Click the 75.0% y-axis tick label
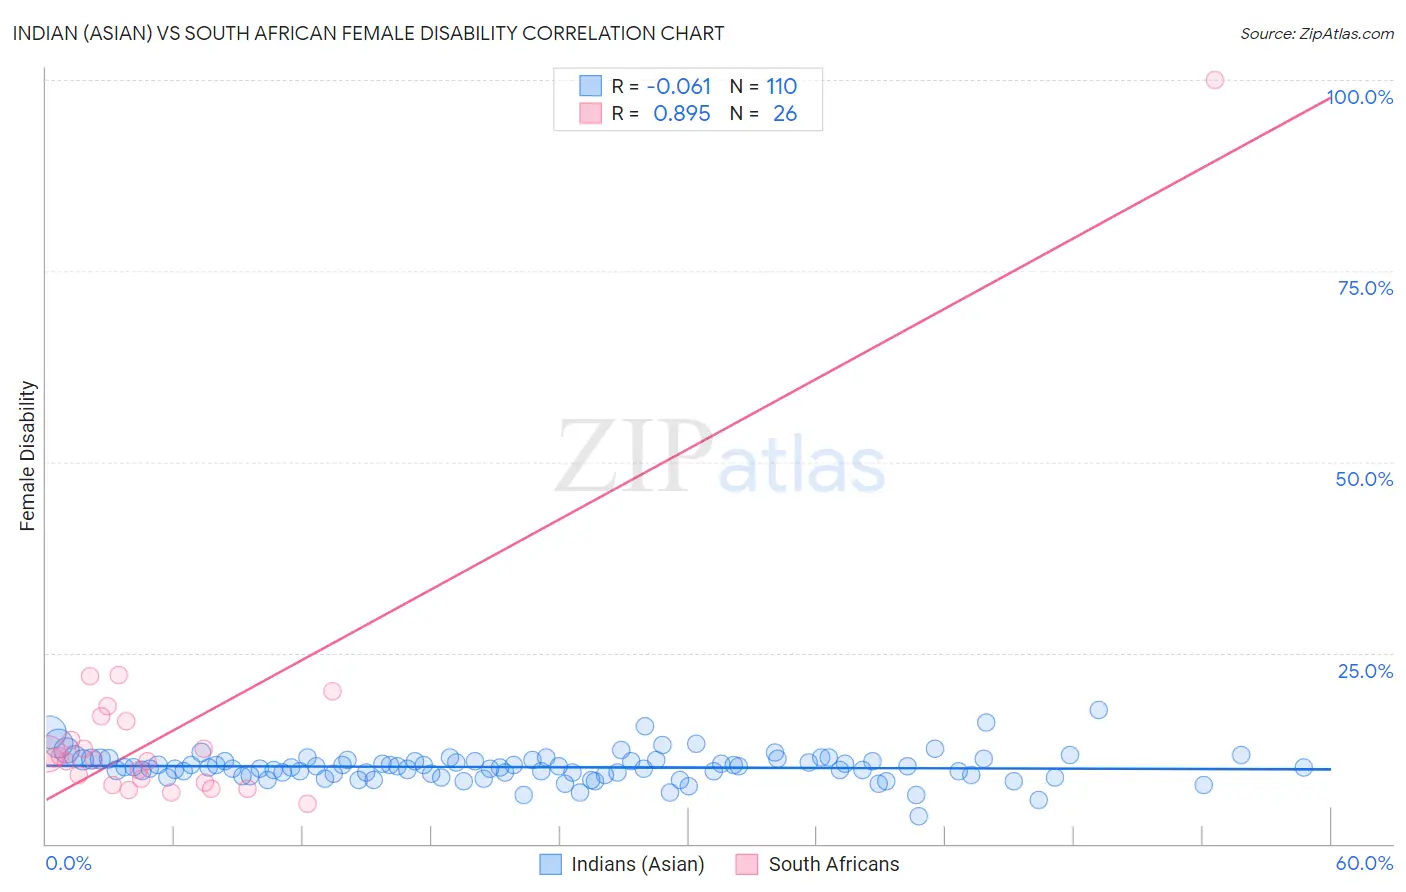 pyautogui.click(x=1365, y=288)
